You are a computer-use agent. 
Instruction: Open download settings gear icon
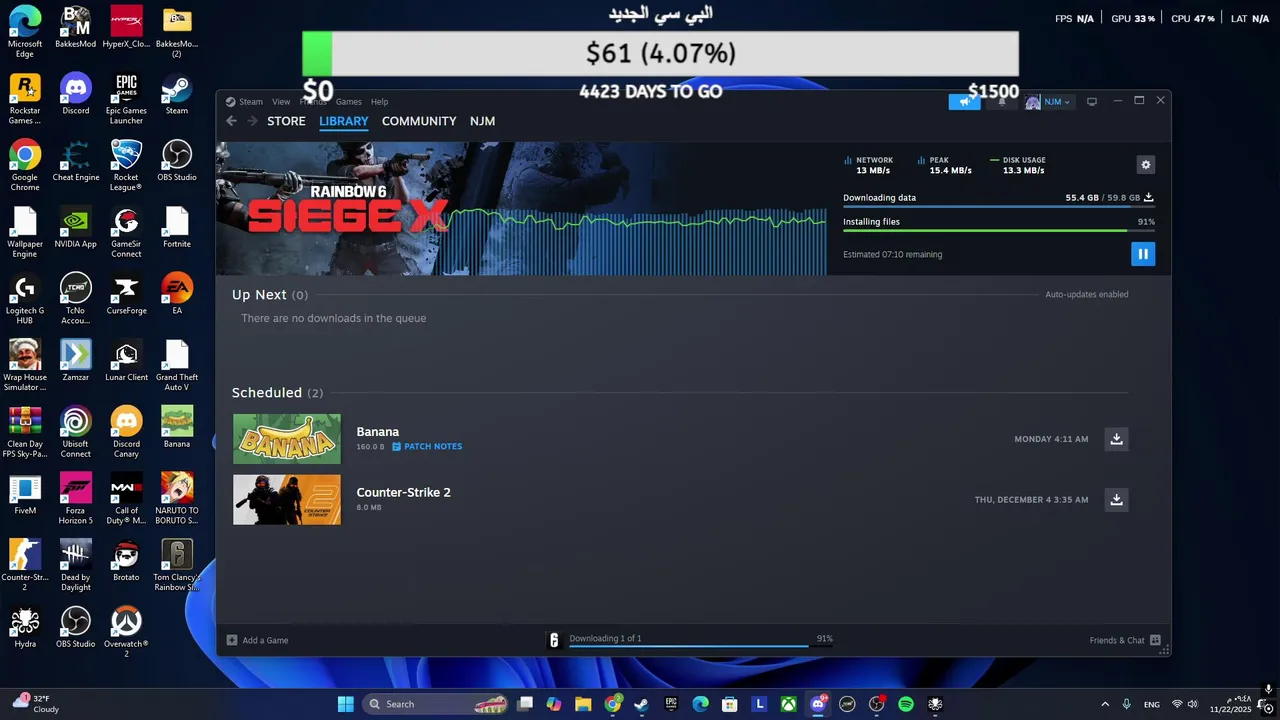point(1146,165)
